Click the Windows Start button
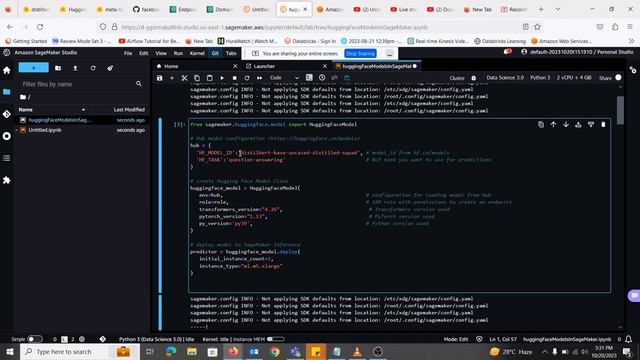Screen dimensions: 640x360 [x=10, y=351]
